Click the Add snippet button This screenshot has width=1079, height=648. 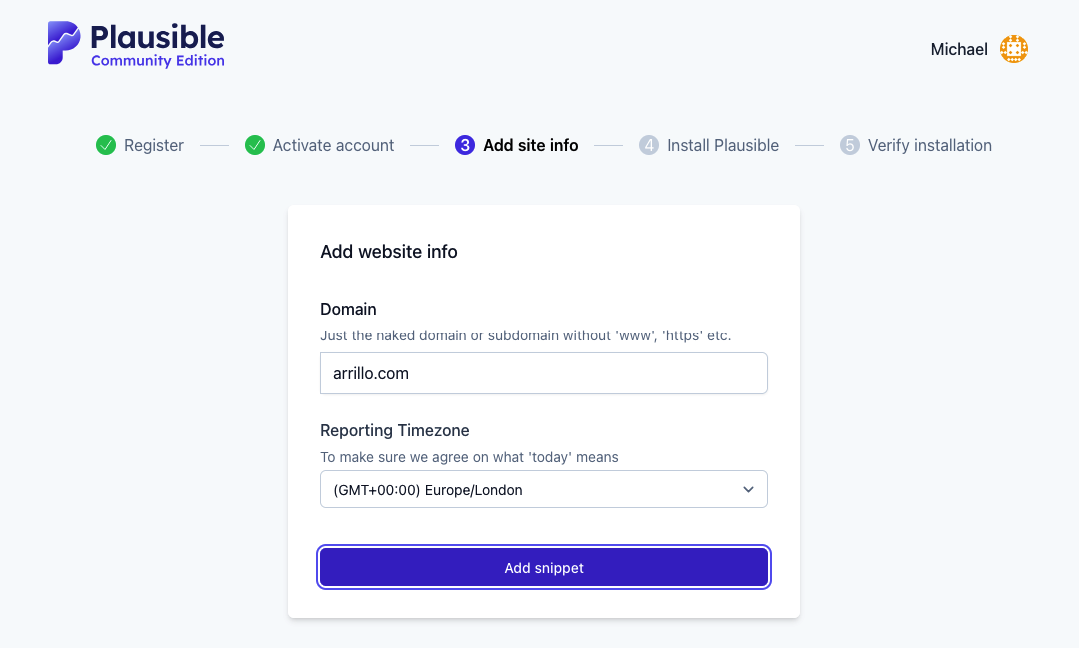[x=543, y=567]
